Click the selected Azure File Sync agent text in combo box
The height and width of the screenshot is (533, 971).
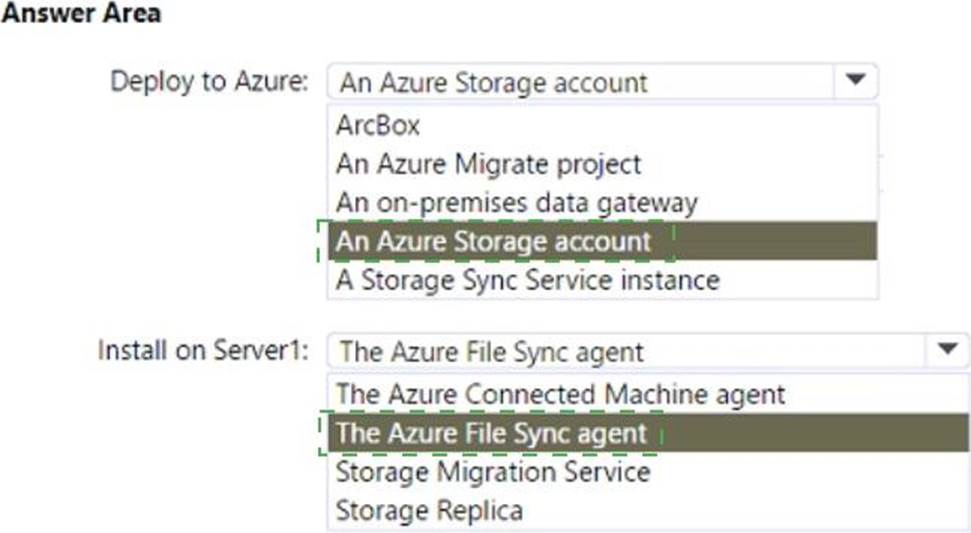coord(492,351)
